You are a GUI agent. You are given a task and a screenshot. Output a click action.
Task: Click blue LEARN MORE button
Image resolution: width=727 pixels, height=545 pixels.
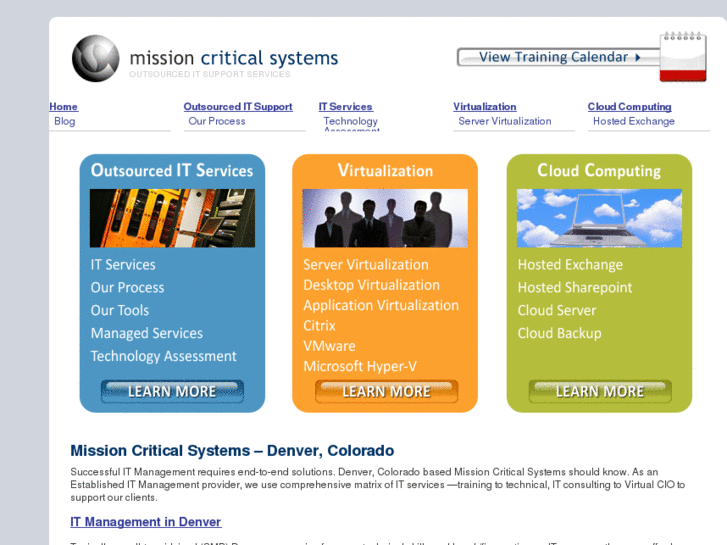(172, 391)
